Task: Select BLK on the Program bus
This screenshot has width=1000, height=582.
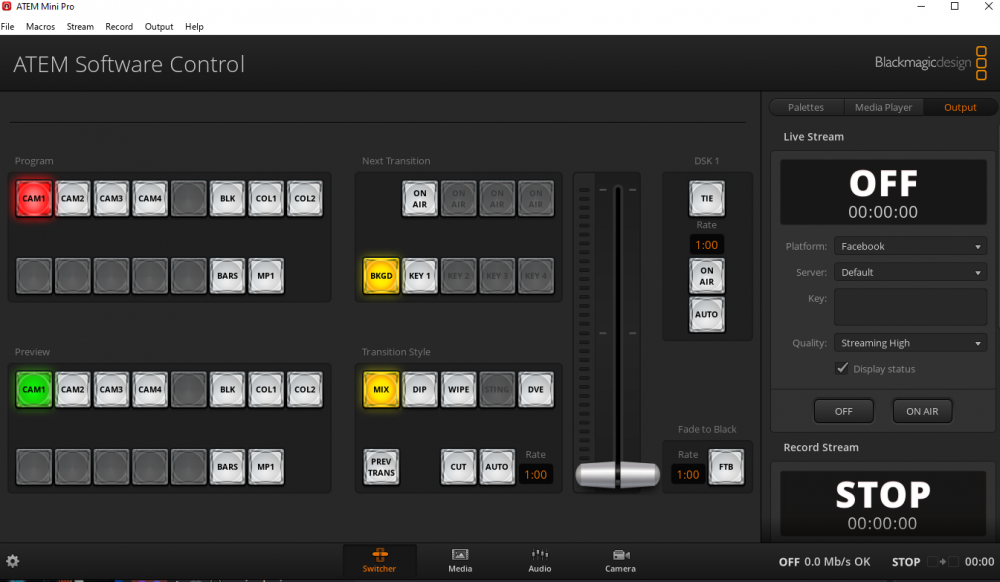Action: [x=228, y=198]
